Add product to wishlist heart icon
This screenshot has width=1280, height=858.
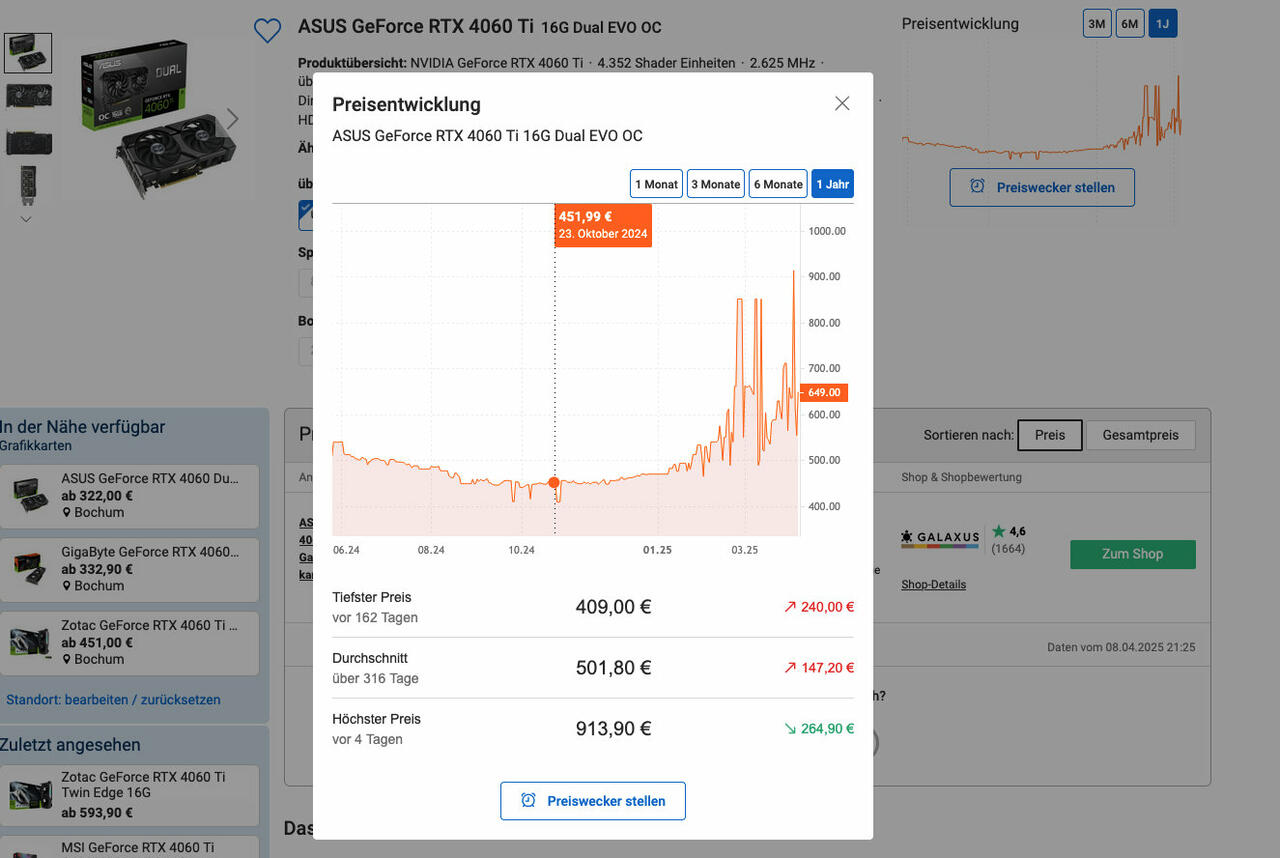pos(267,31)
